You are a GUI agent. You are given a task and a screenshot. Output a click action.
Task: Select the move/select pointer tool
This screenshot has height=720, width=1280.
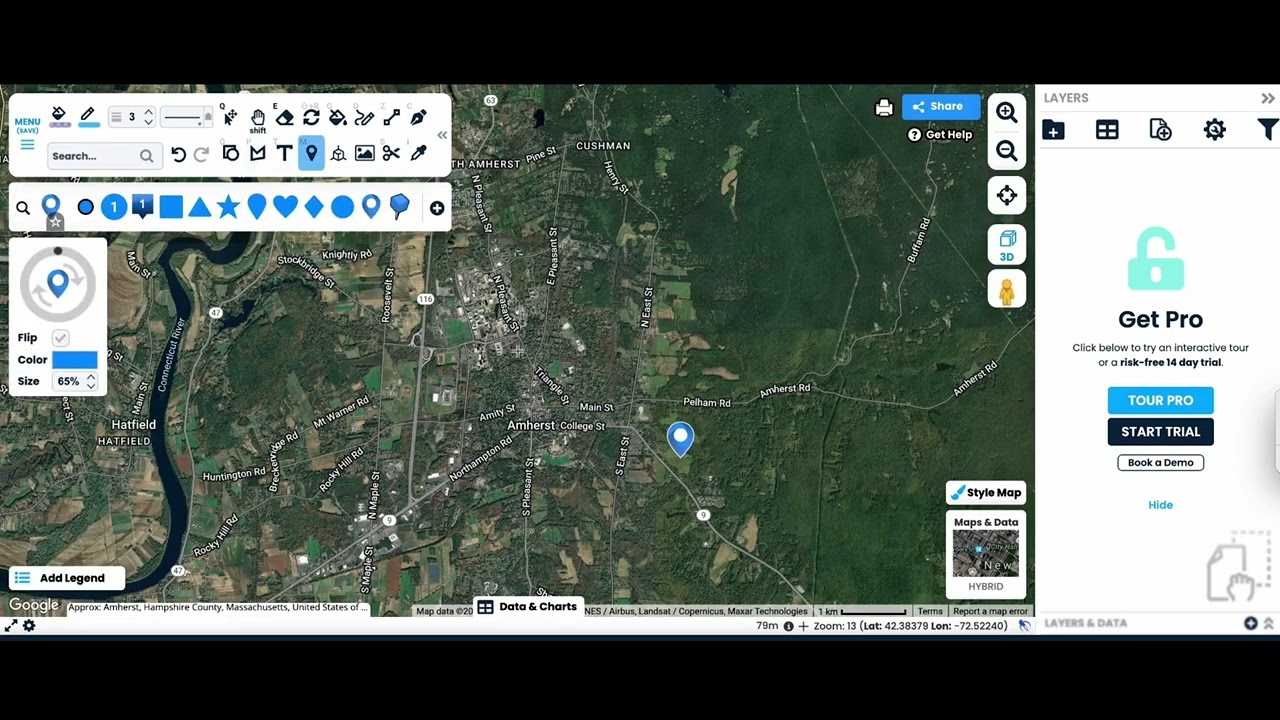tap(230, 117)
